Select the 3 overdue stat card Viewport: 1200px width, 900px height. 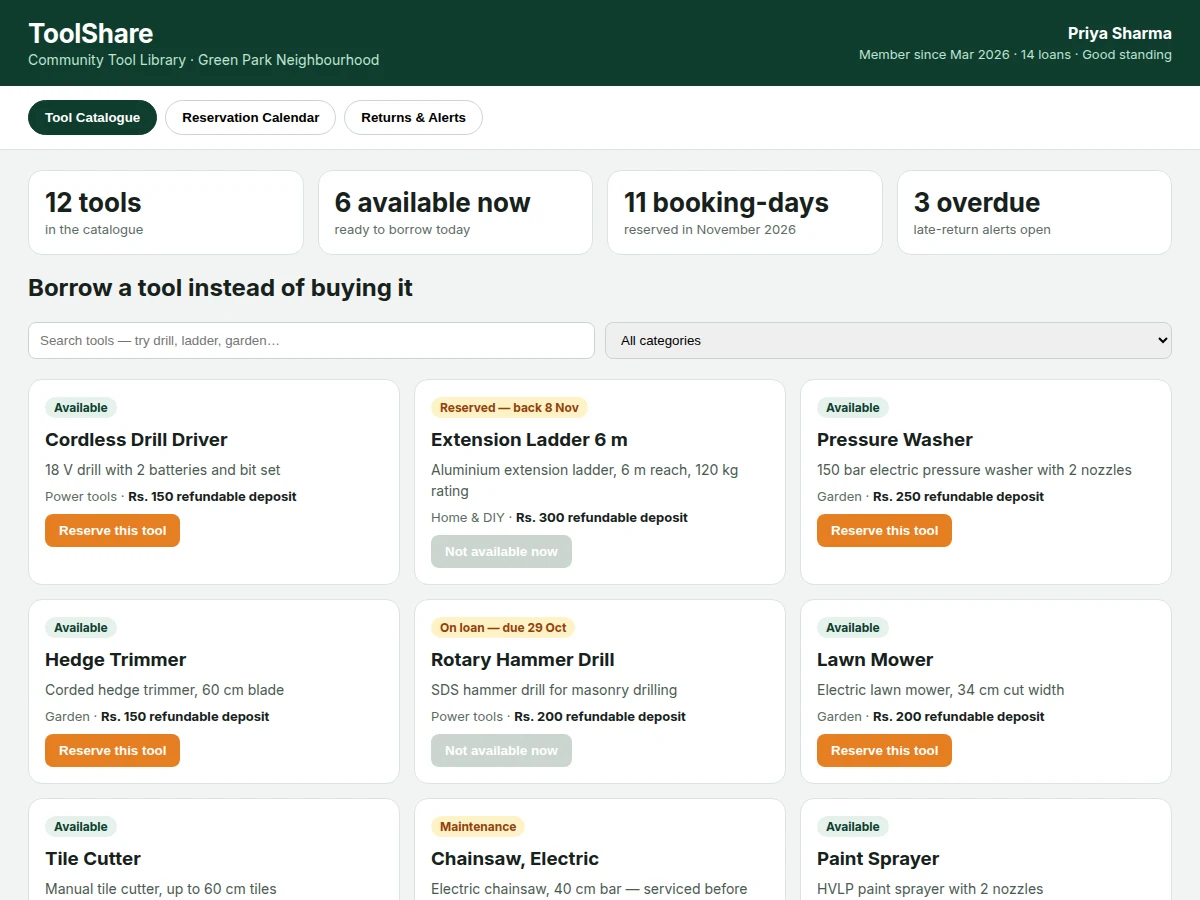click(1034, 212)
